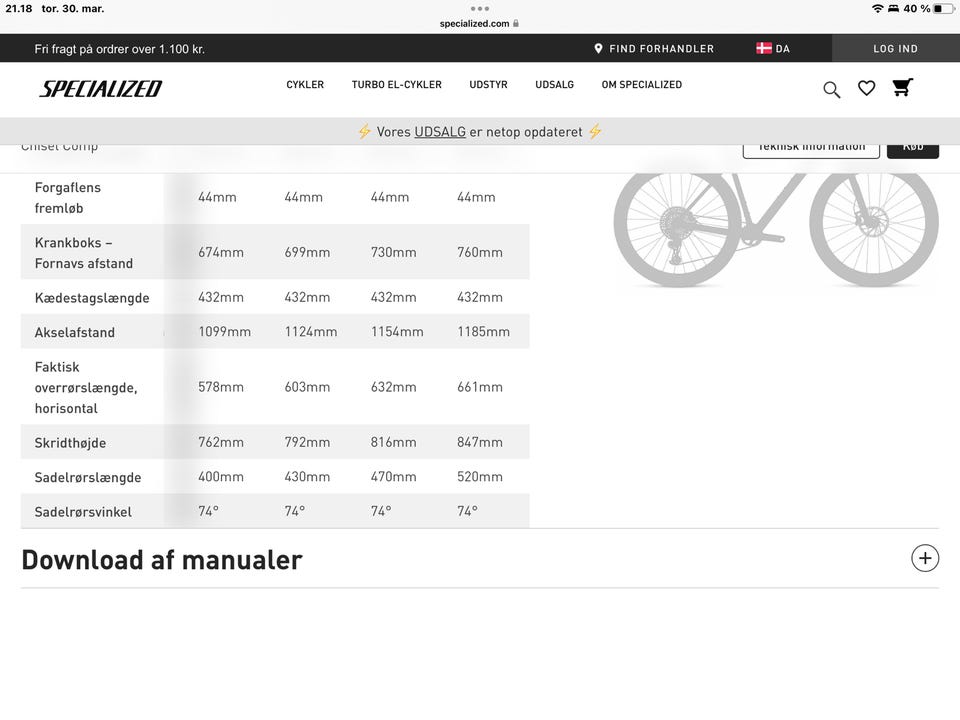
Task: Click the 520mm seat tube value
Action: pos(480,477)
